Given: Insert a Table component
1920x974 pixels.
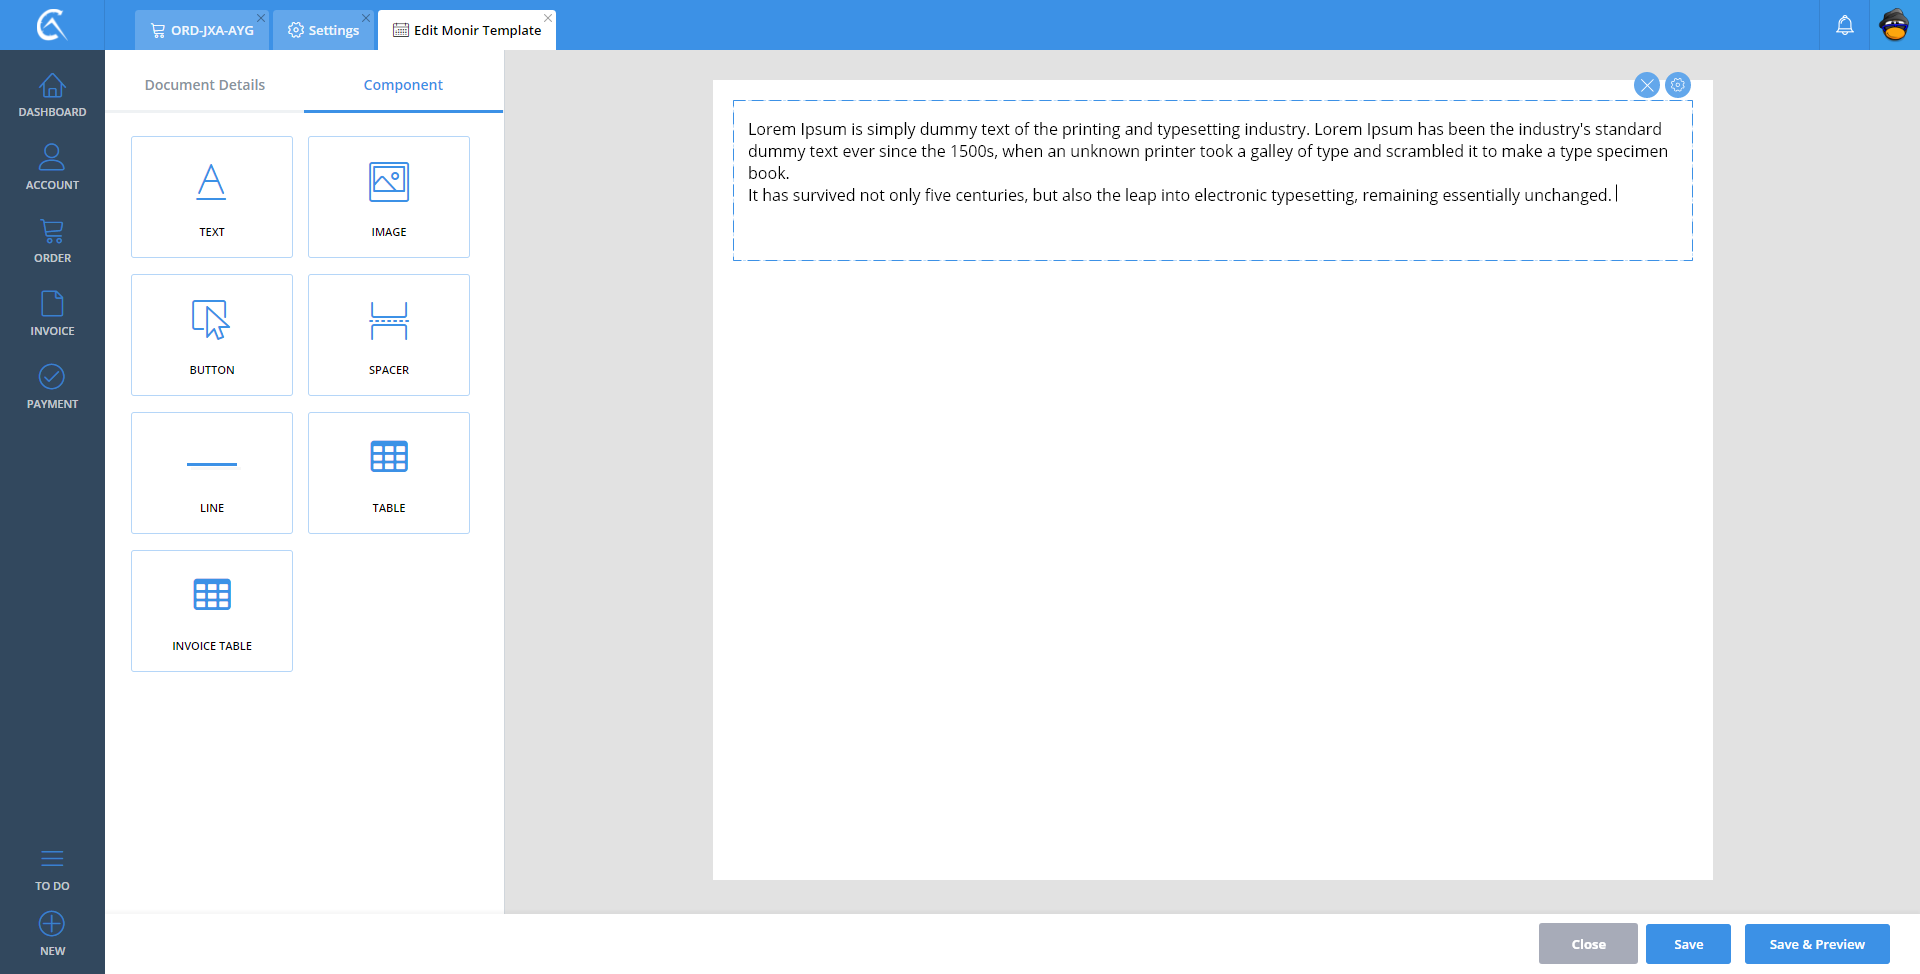Looking at the screenshot, I should (389, 473).
